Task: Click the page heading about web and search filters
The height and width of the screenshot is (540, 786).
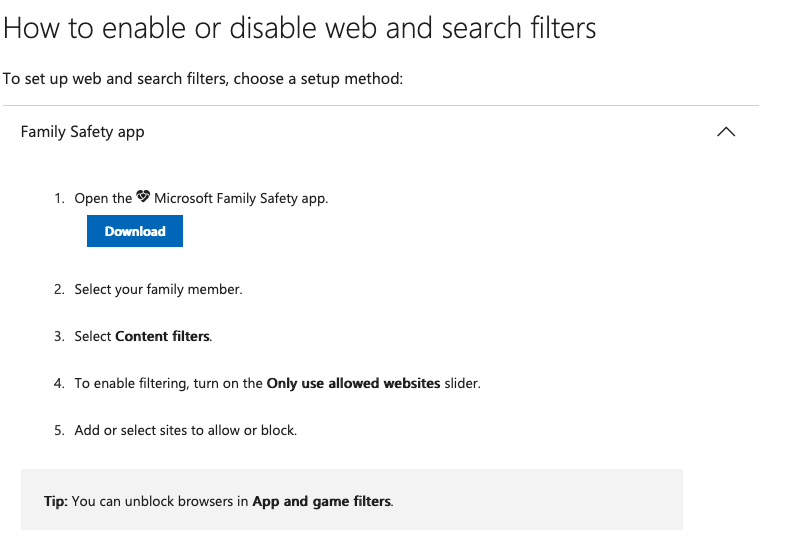Action: [x=300, y=27]
